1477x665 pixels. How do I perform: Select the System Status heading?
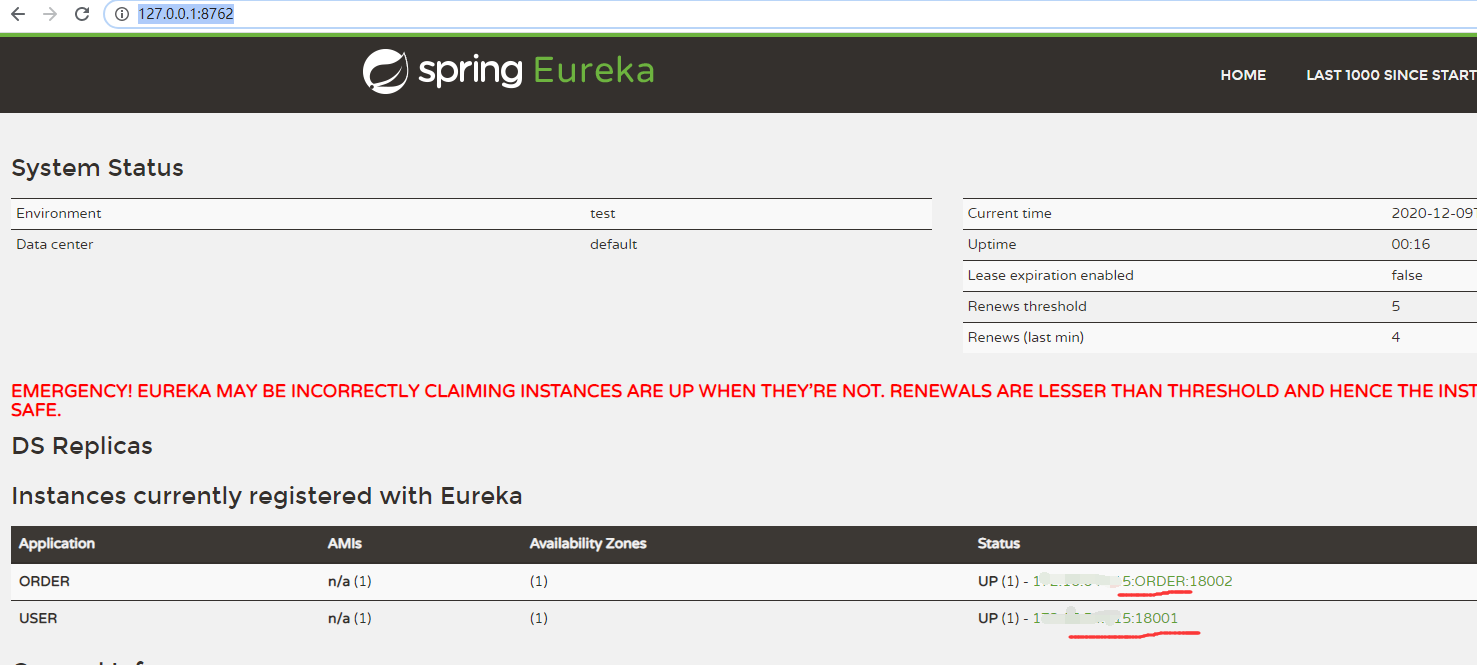click(x=97, y=167)
